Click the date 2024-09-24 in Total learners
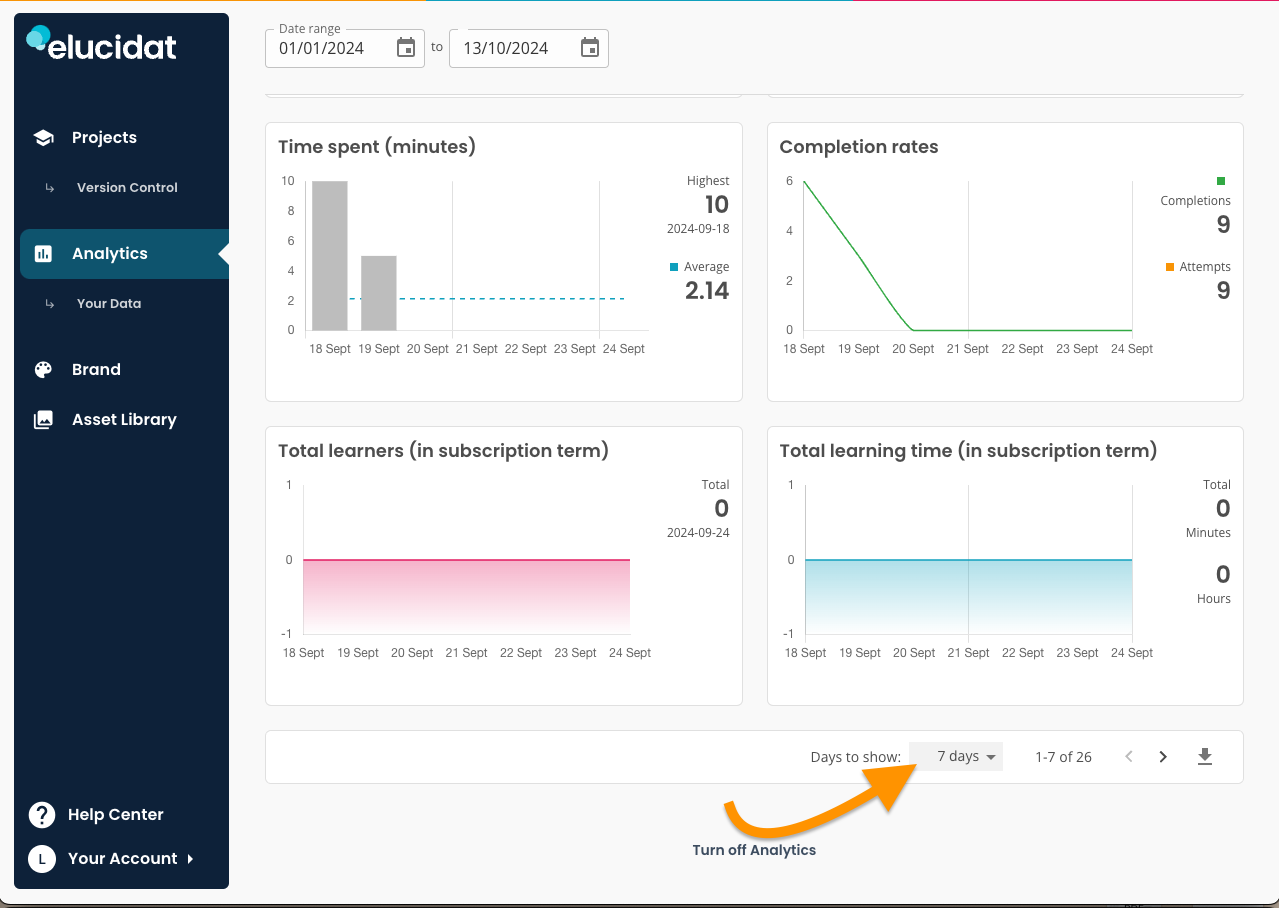The width and height of the screenshot is (1279, 908). coord(698,533)
